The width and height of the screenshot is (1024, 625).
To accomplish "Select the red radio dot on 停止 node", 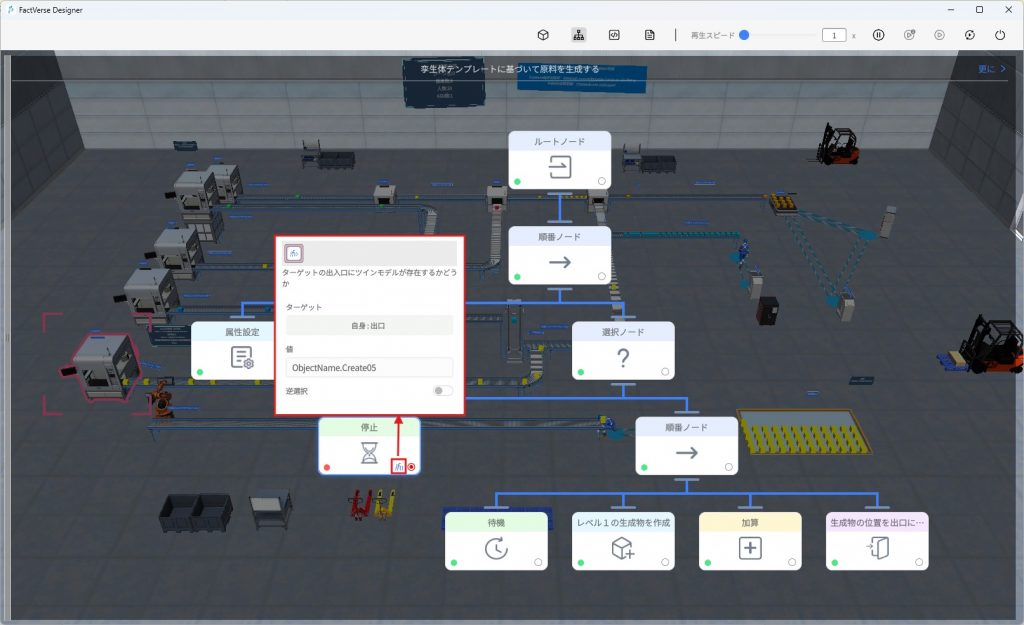I will [x=412, y=467].
